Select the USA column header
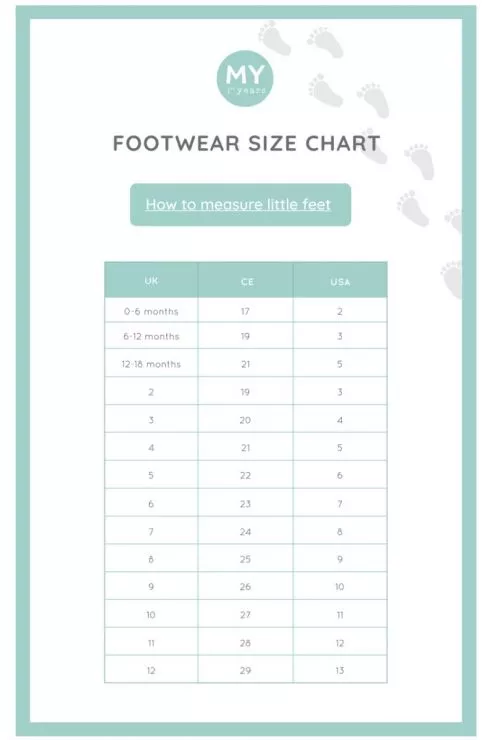This screenshot has height=740, width=493. tap(340, 282)
